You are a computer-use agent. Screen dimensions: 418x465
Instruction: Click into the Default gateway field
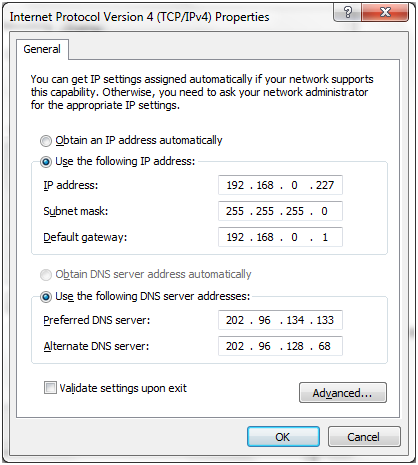pos(280,237)
